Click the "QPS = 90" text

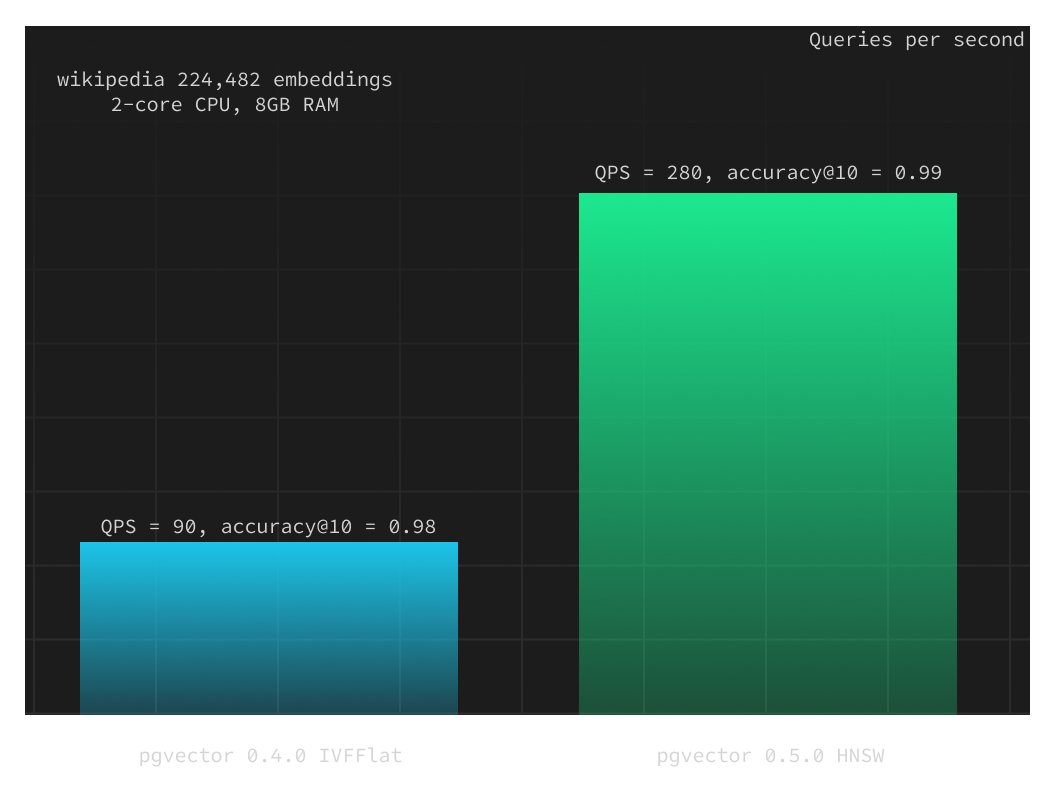(148, 527)
